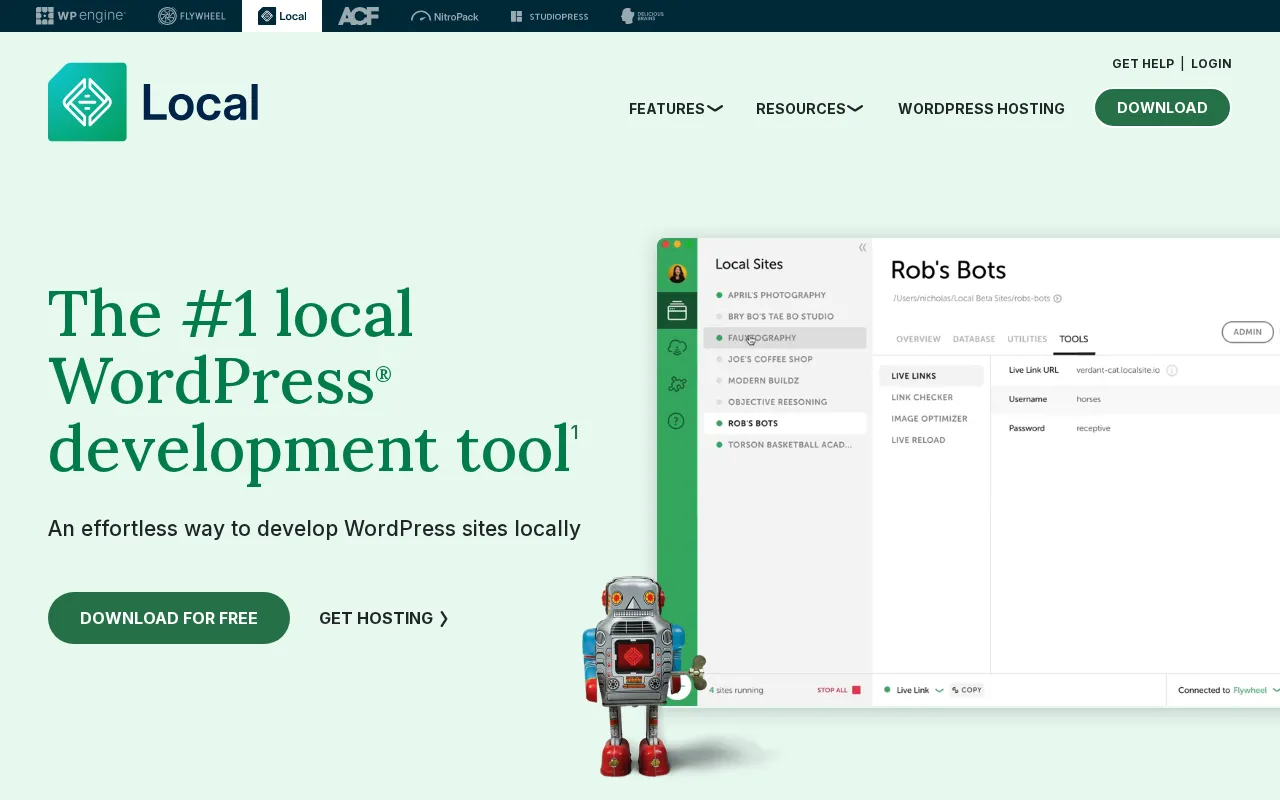Screen dimensions: 1280x800
Task: Expand the FEATURES menu
Action: point(676,109)
